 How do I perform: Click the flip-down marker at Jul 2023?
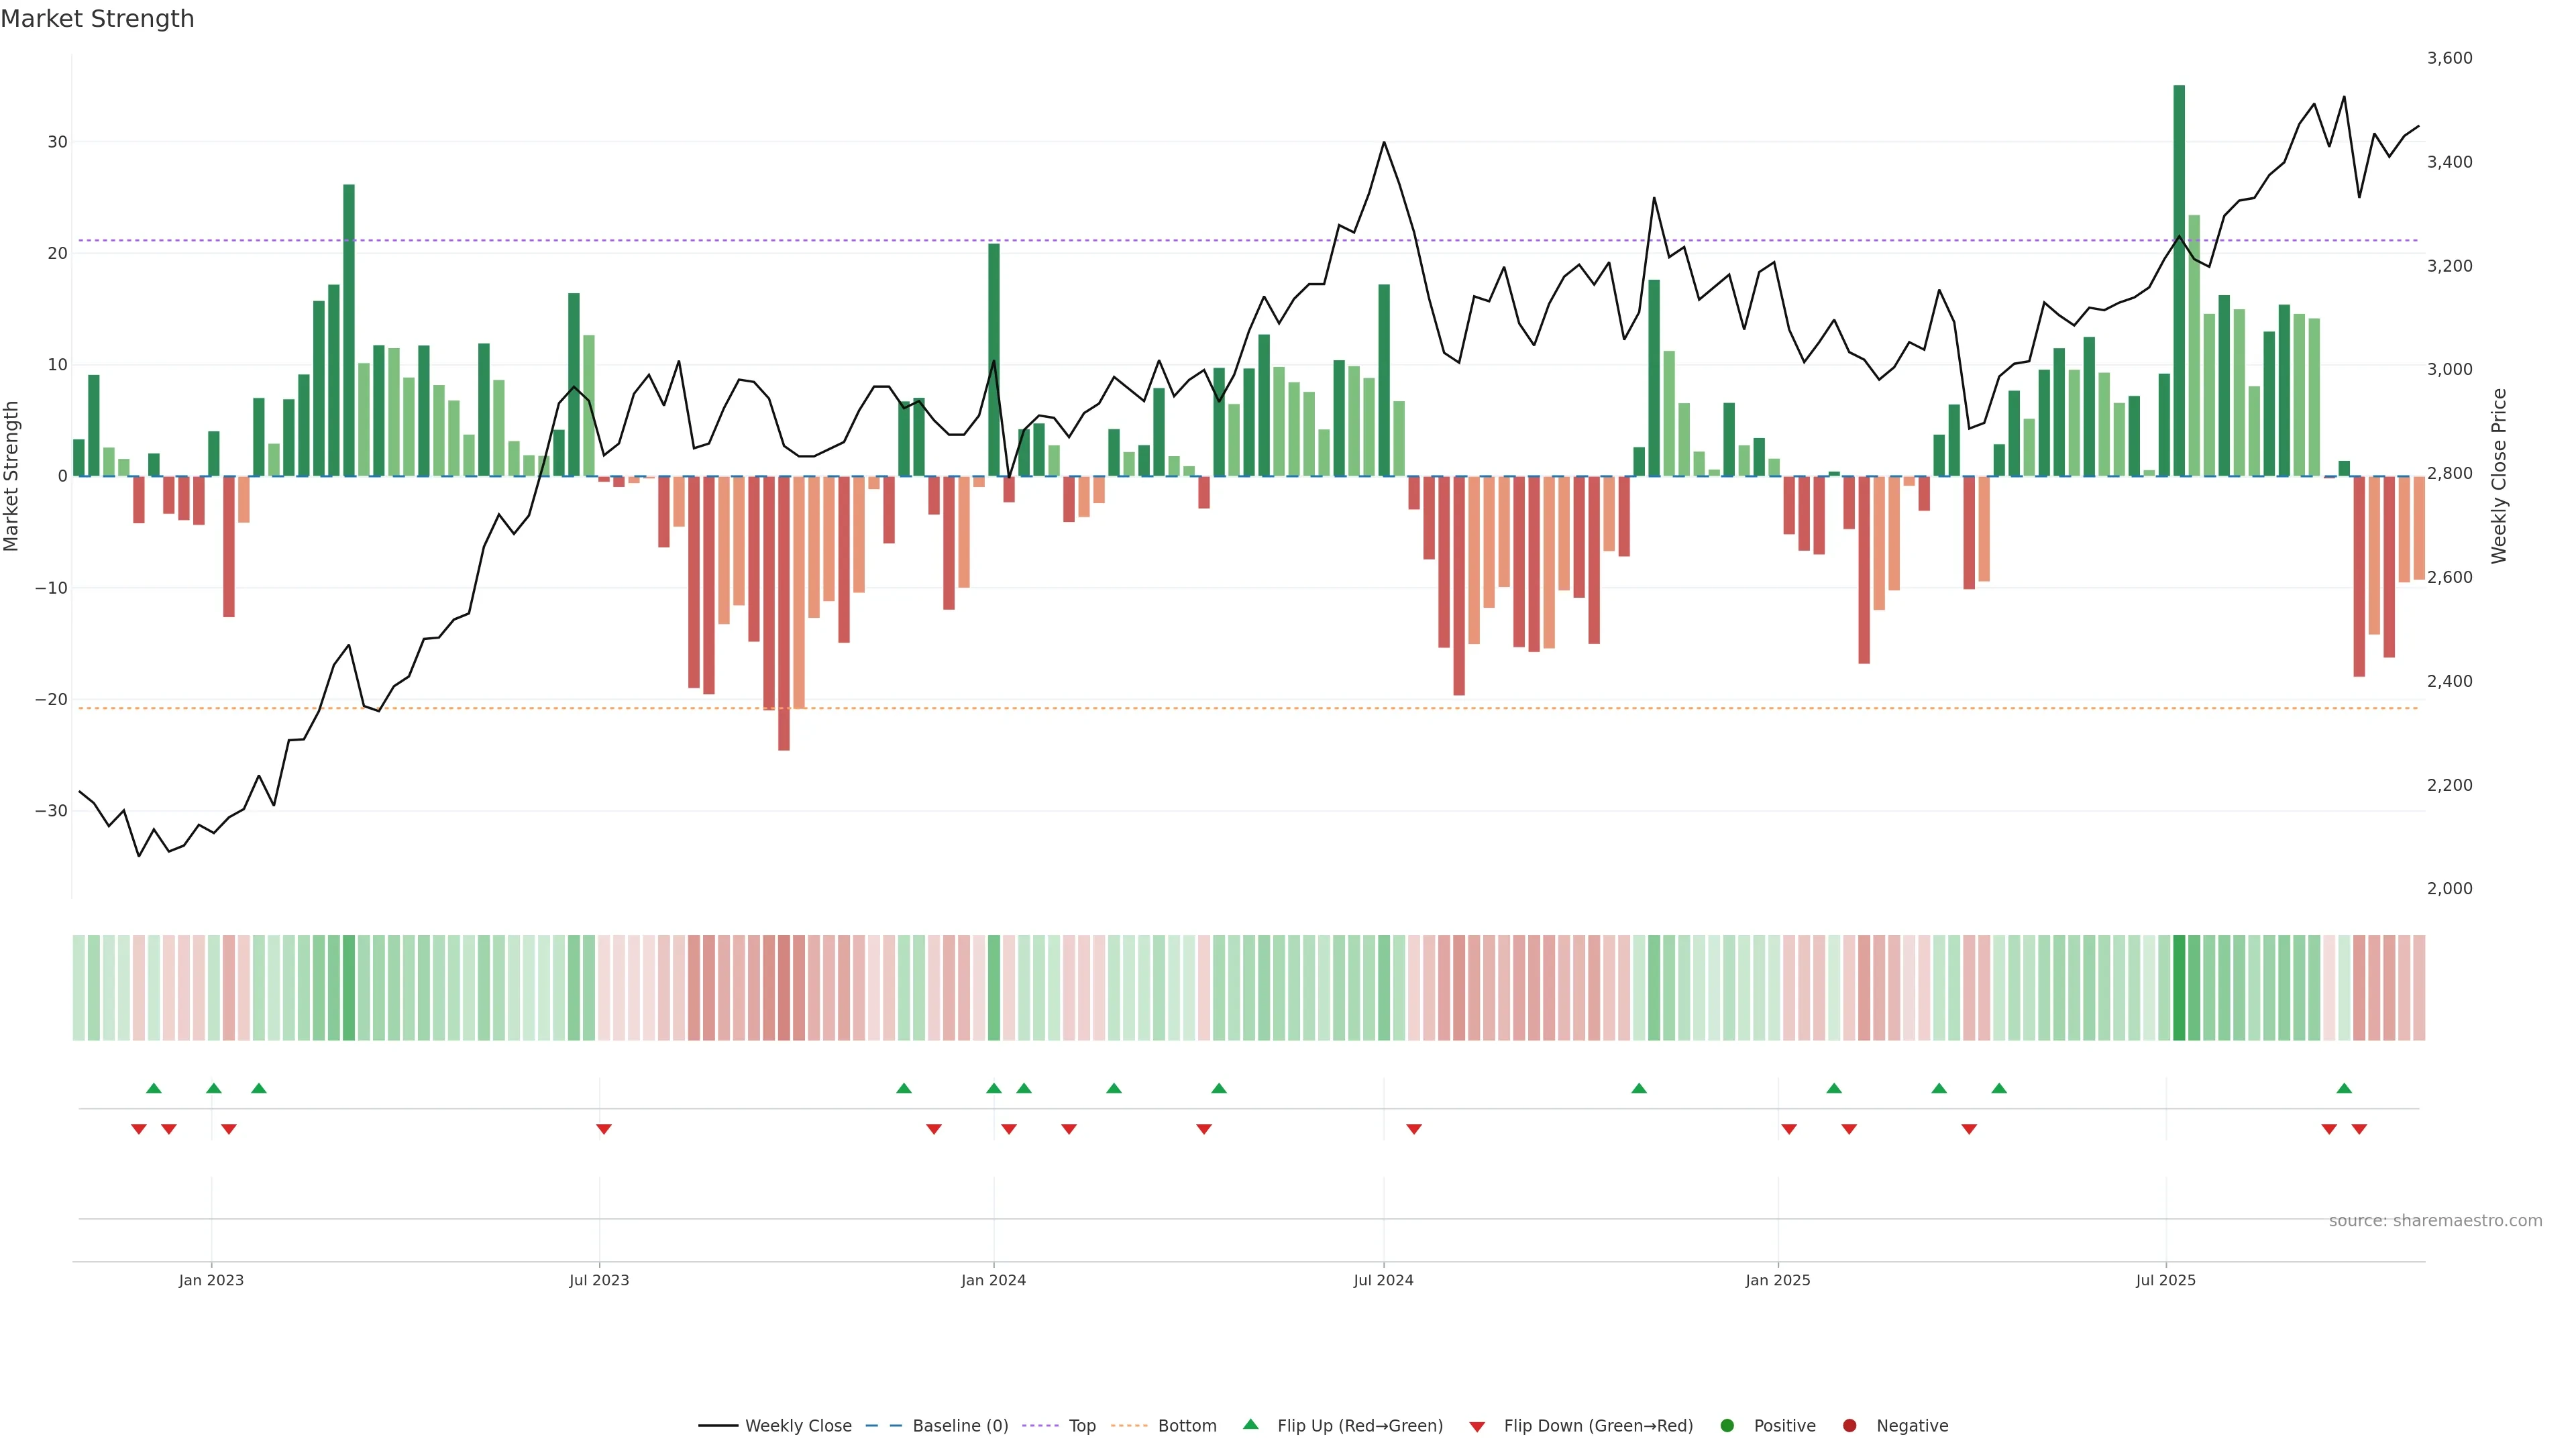point(604,1129)
